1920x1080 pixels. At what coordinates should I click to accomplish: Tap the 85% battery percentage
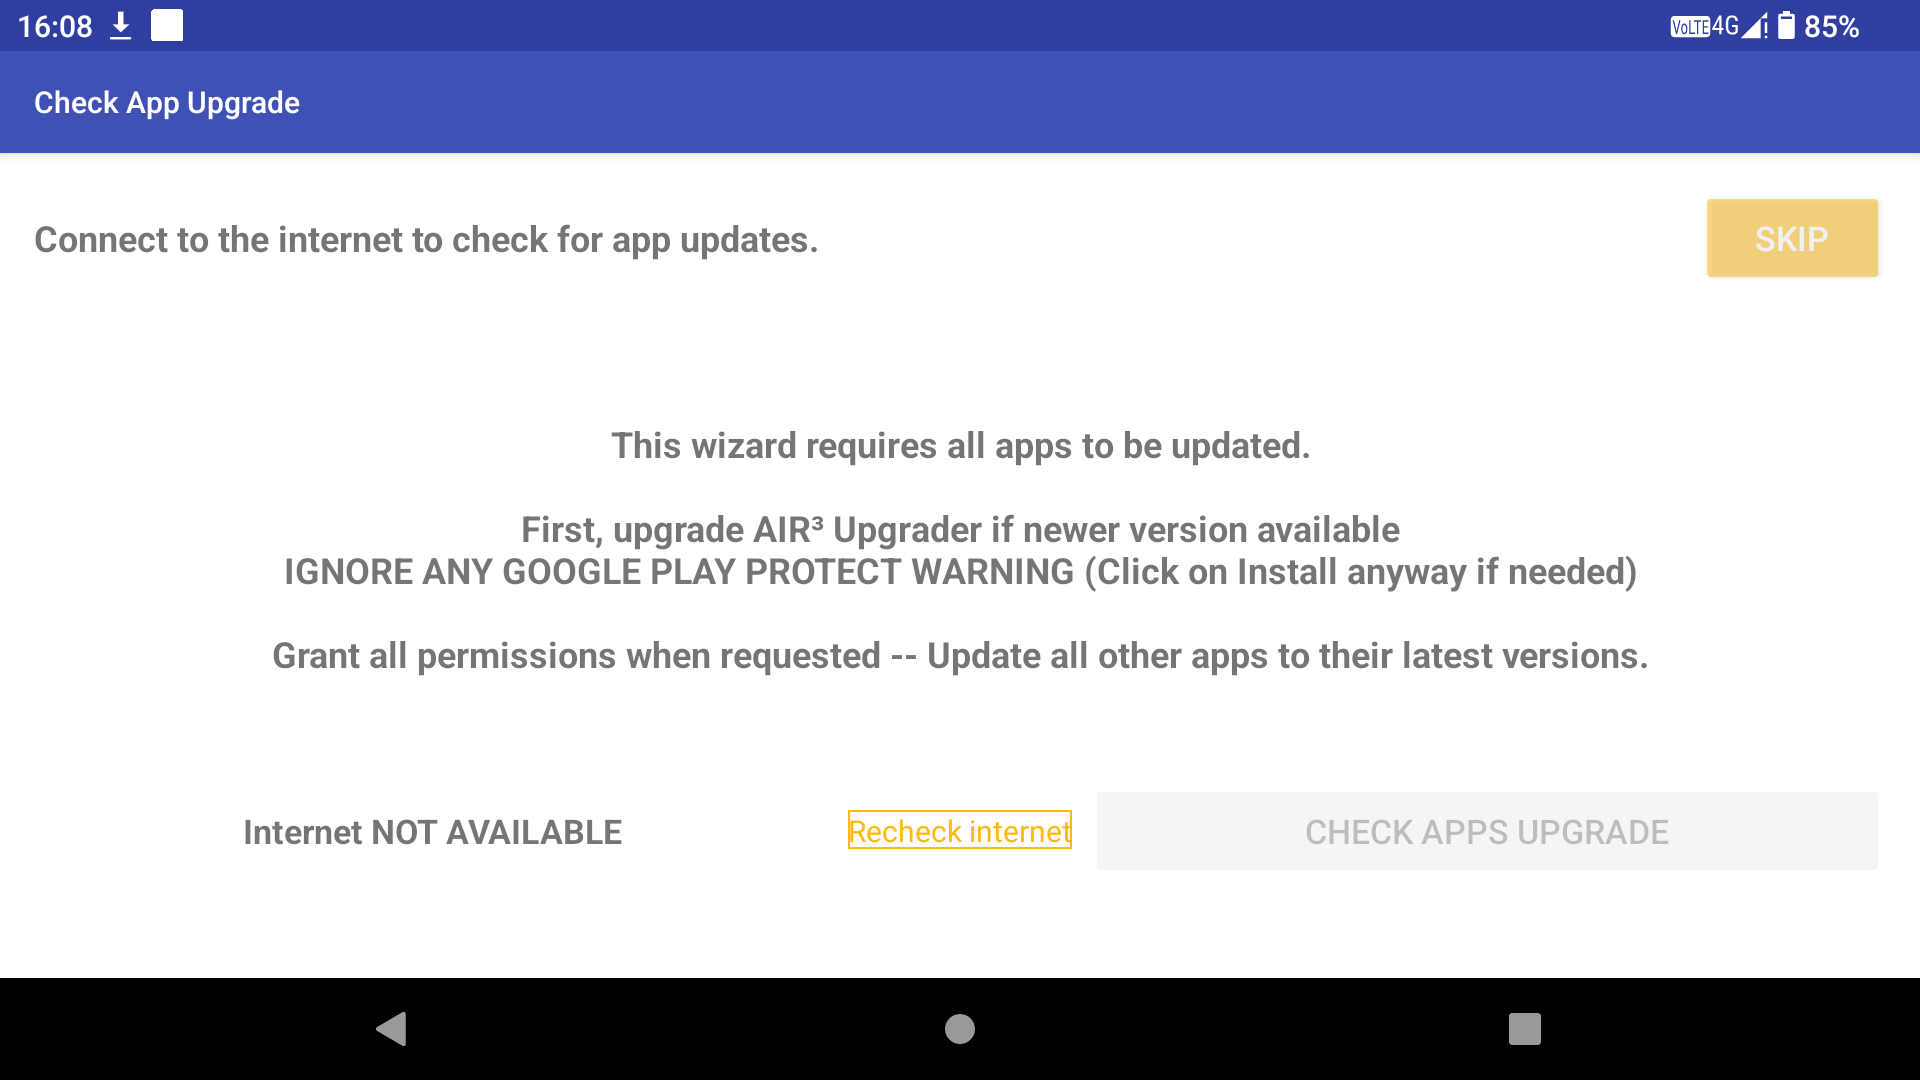tap(1832, 26)
